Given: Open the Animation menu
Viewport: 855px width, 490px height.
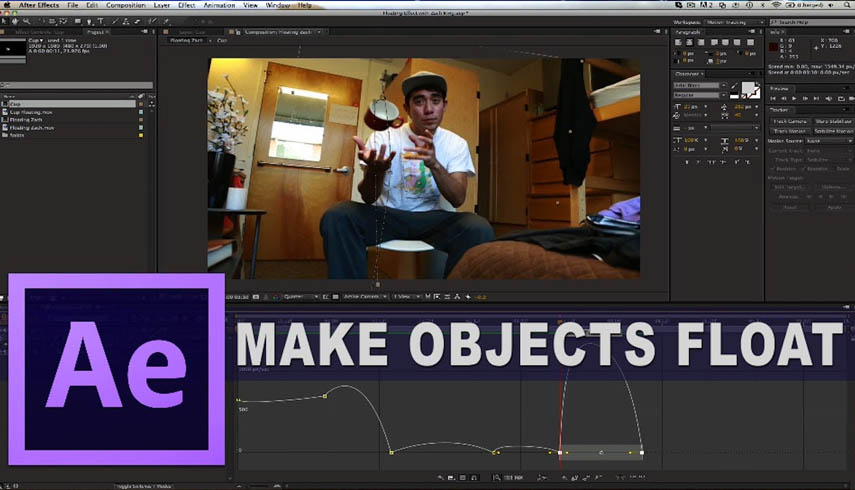Looking at the screenshot, I should click(x=219, y=6).
